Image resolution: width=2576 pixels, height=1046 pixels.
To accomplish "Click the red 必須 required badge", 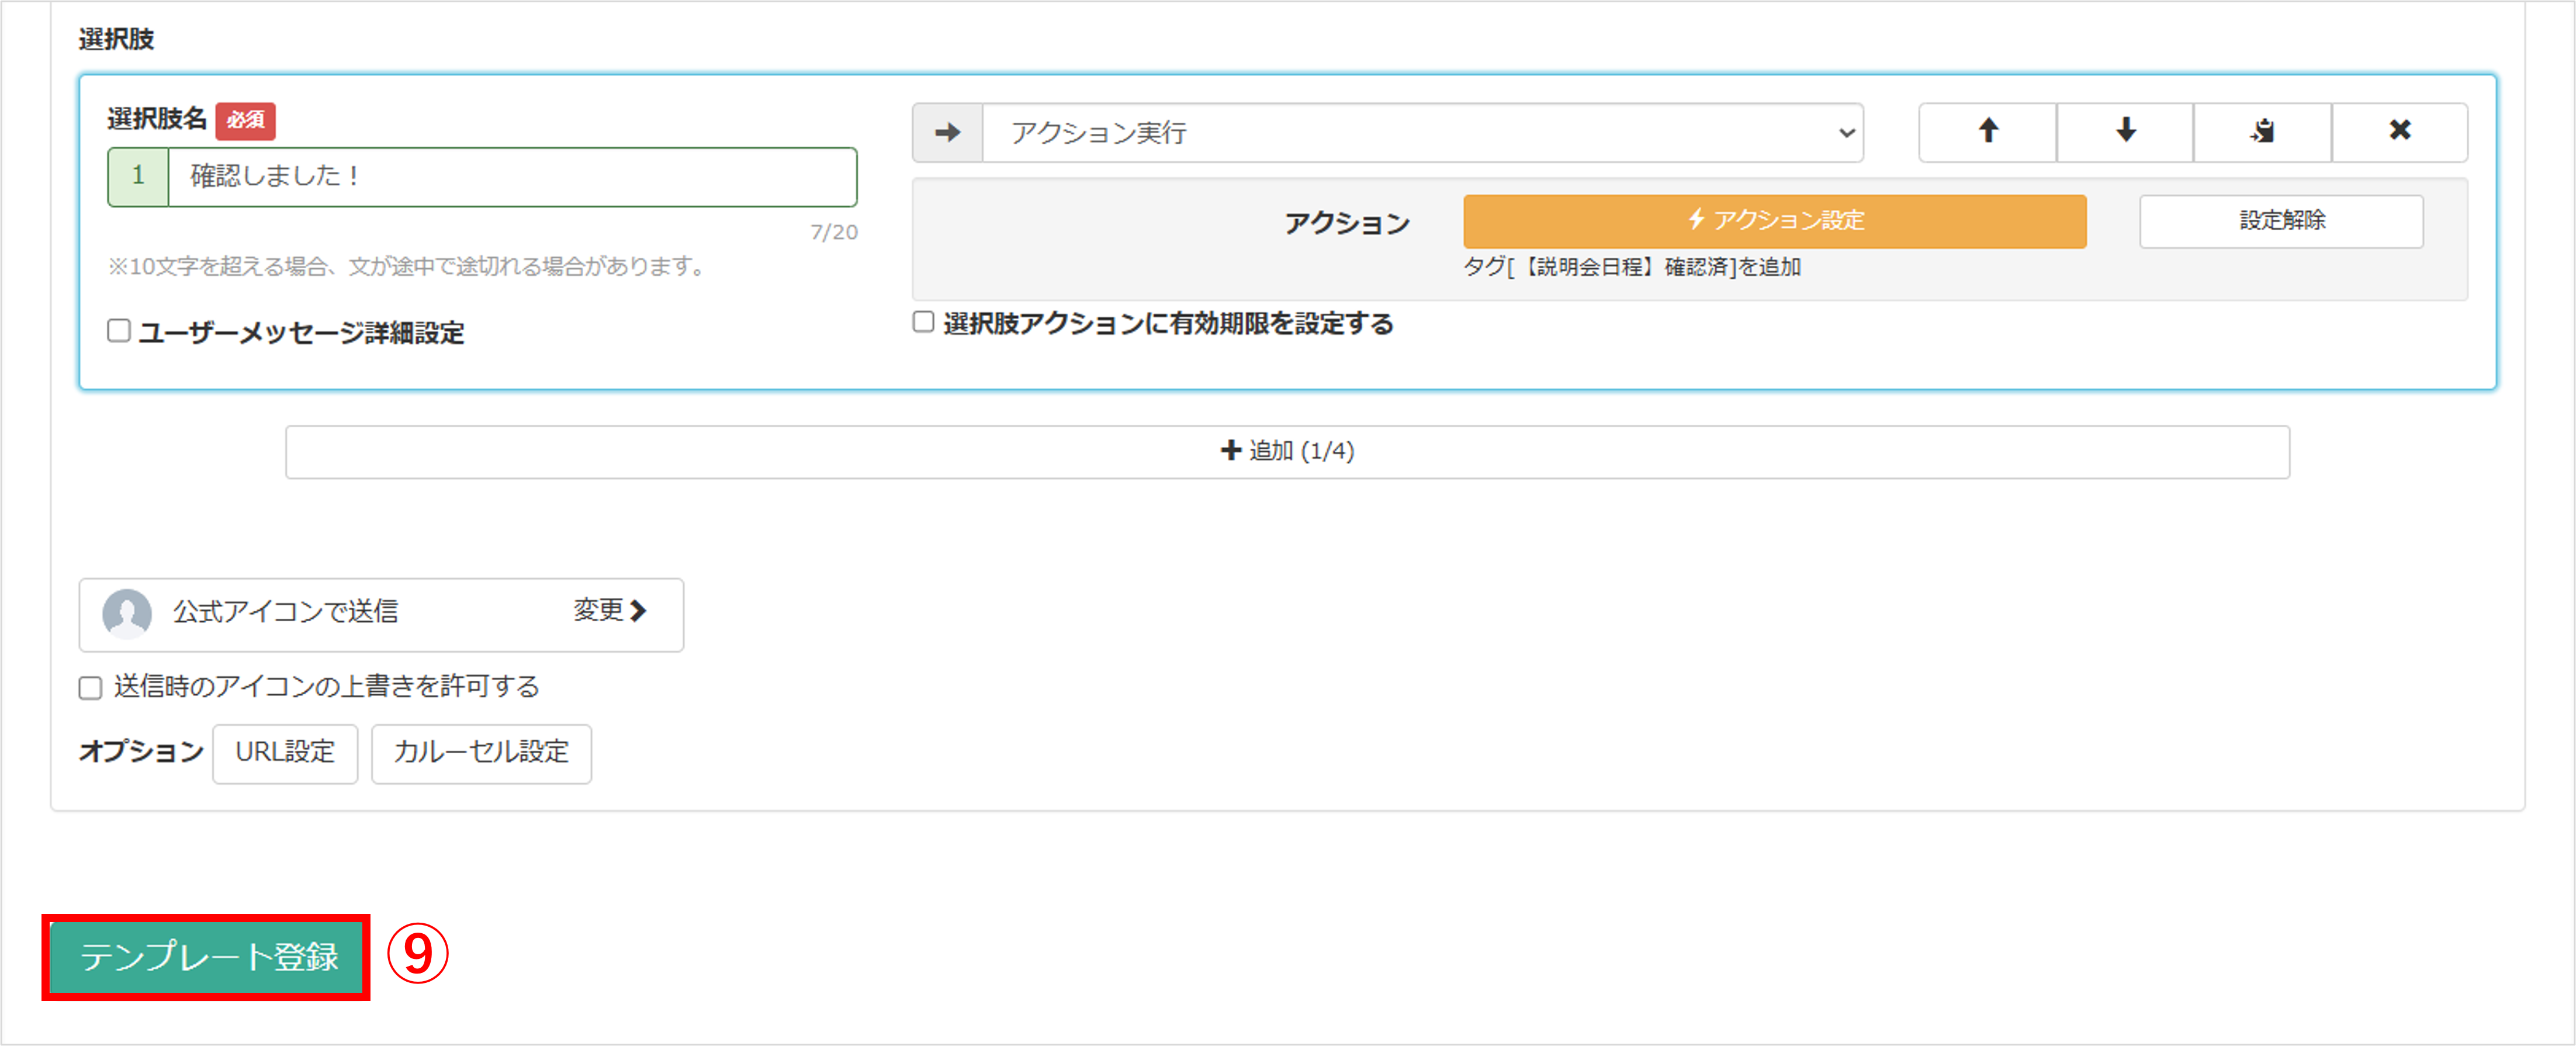I will 245,121.
